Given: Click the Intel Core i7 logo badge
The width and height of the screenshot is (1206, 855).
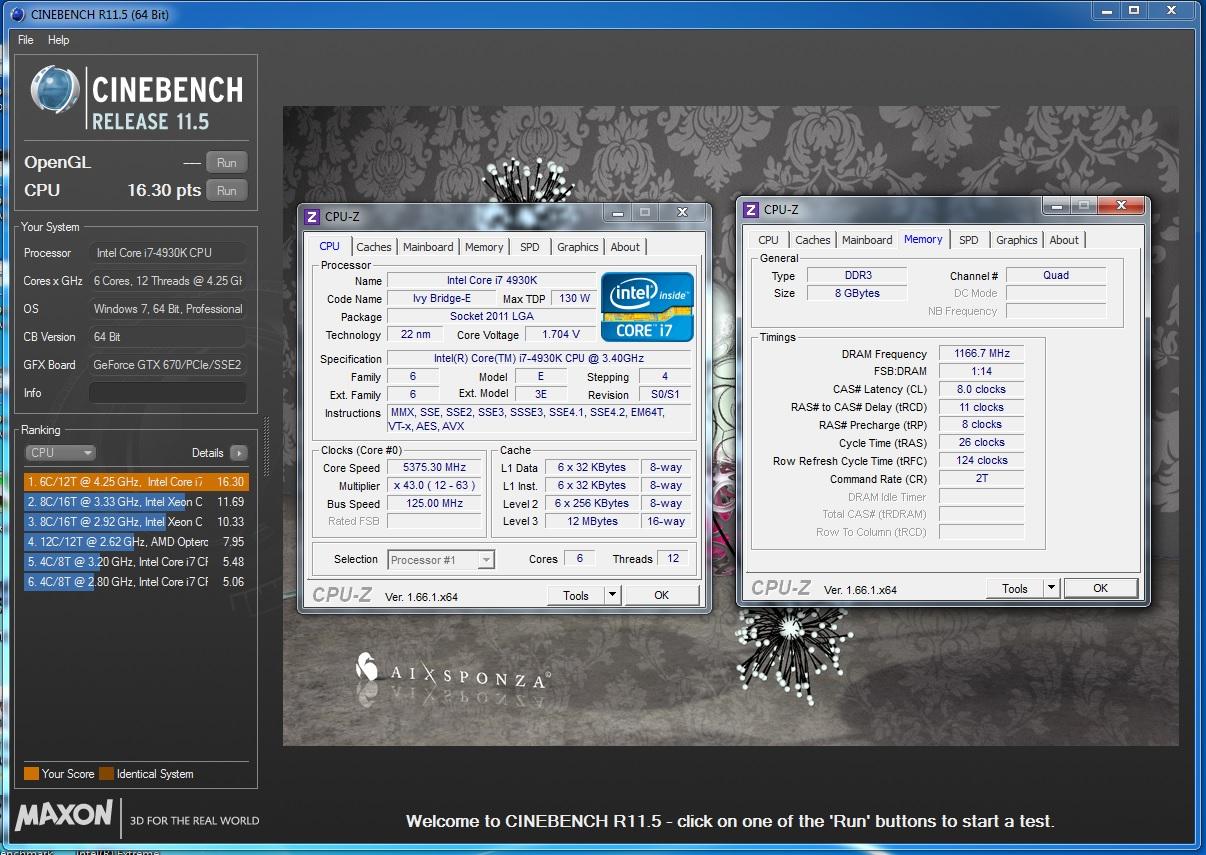Looking at the screenshot, I should (x=647, y=307).
